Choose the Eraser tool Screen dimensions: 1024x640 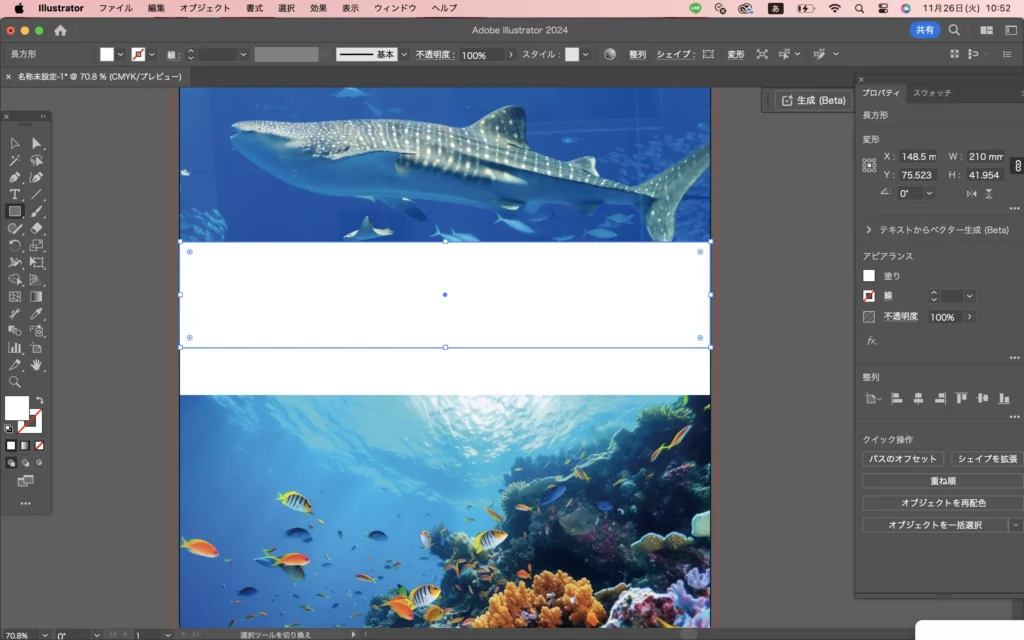pyautogui.click(x=37, y=228)
